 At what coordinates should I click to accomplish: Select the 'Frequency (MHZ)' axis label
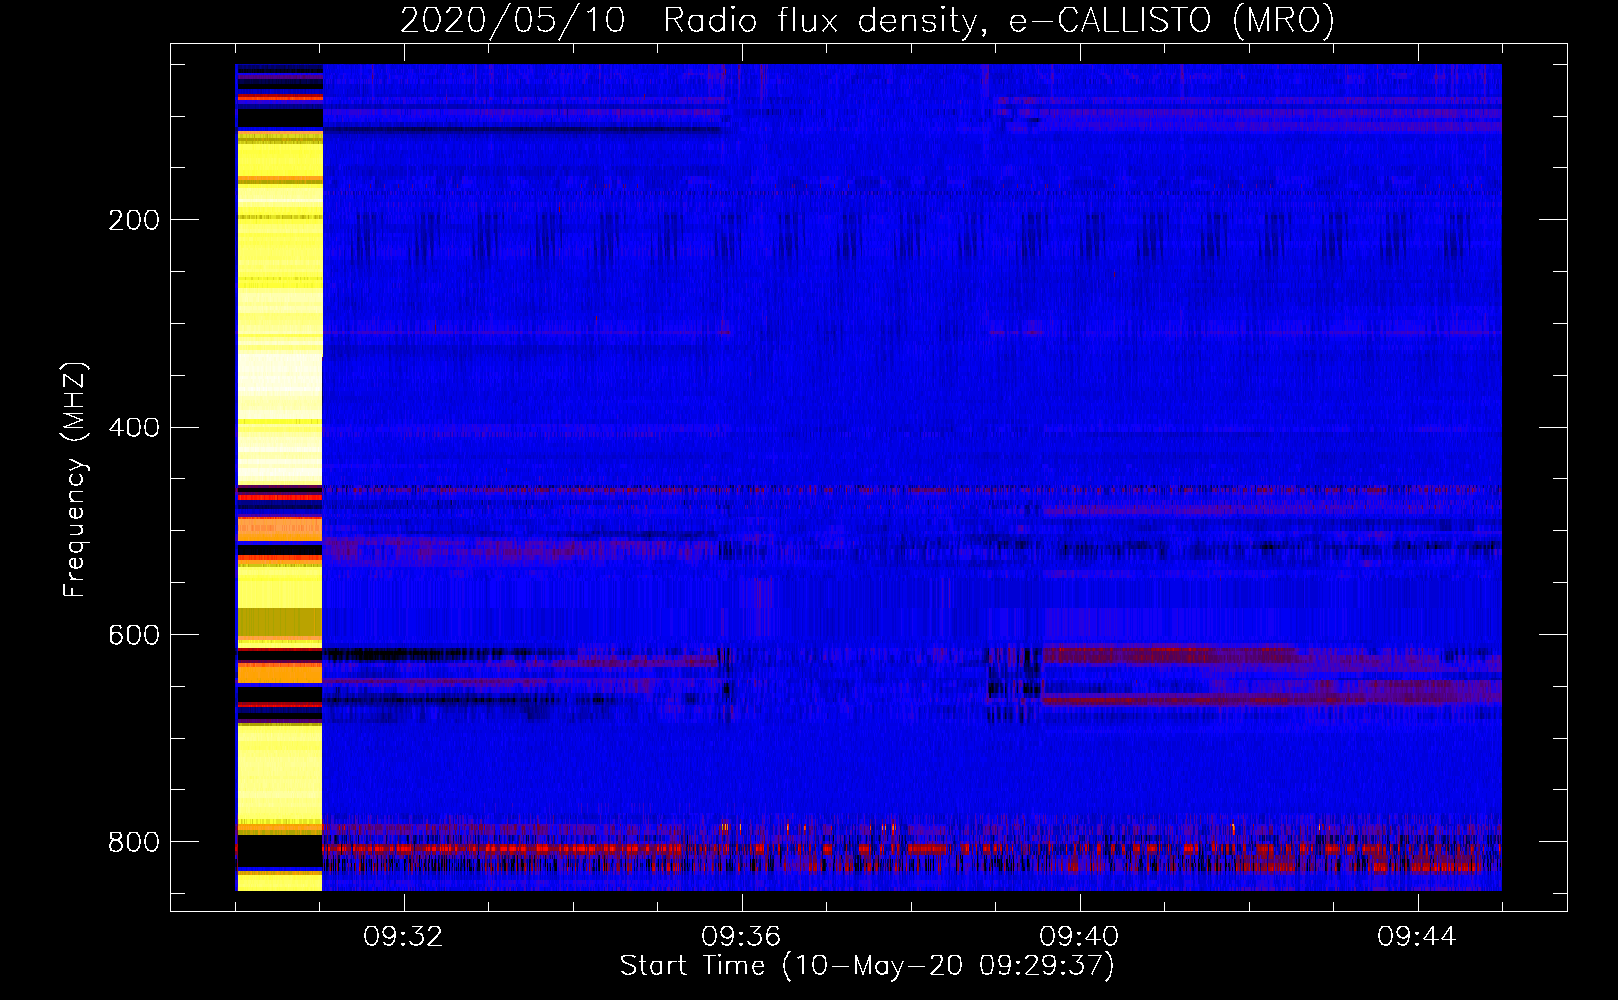[75, 479]
